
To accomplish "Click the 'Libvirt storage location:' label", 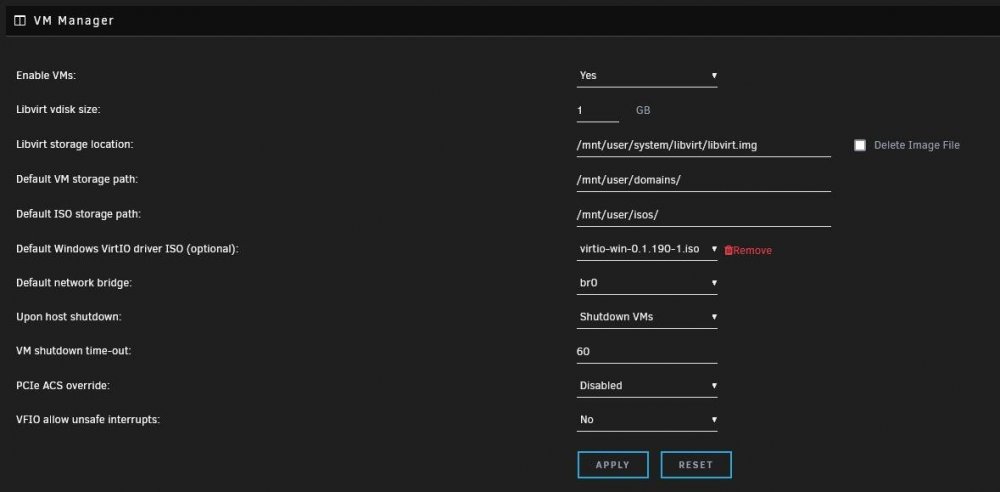I will (75, 145).
